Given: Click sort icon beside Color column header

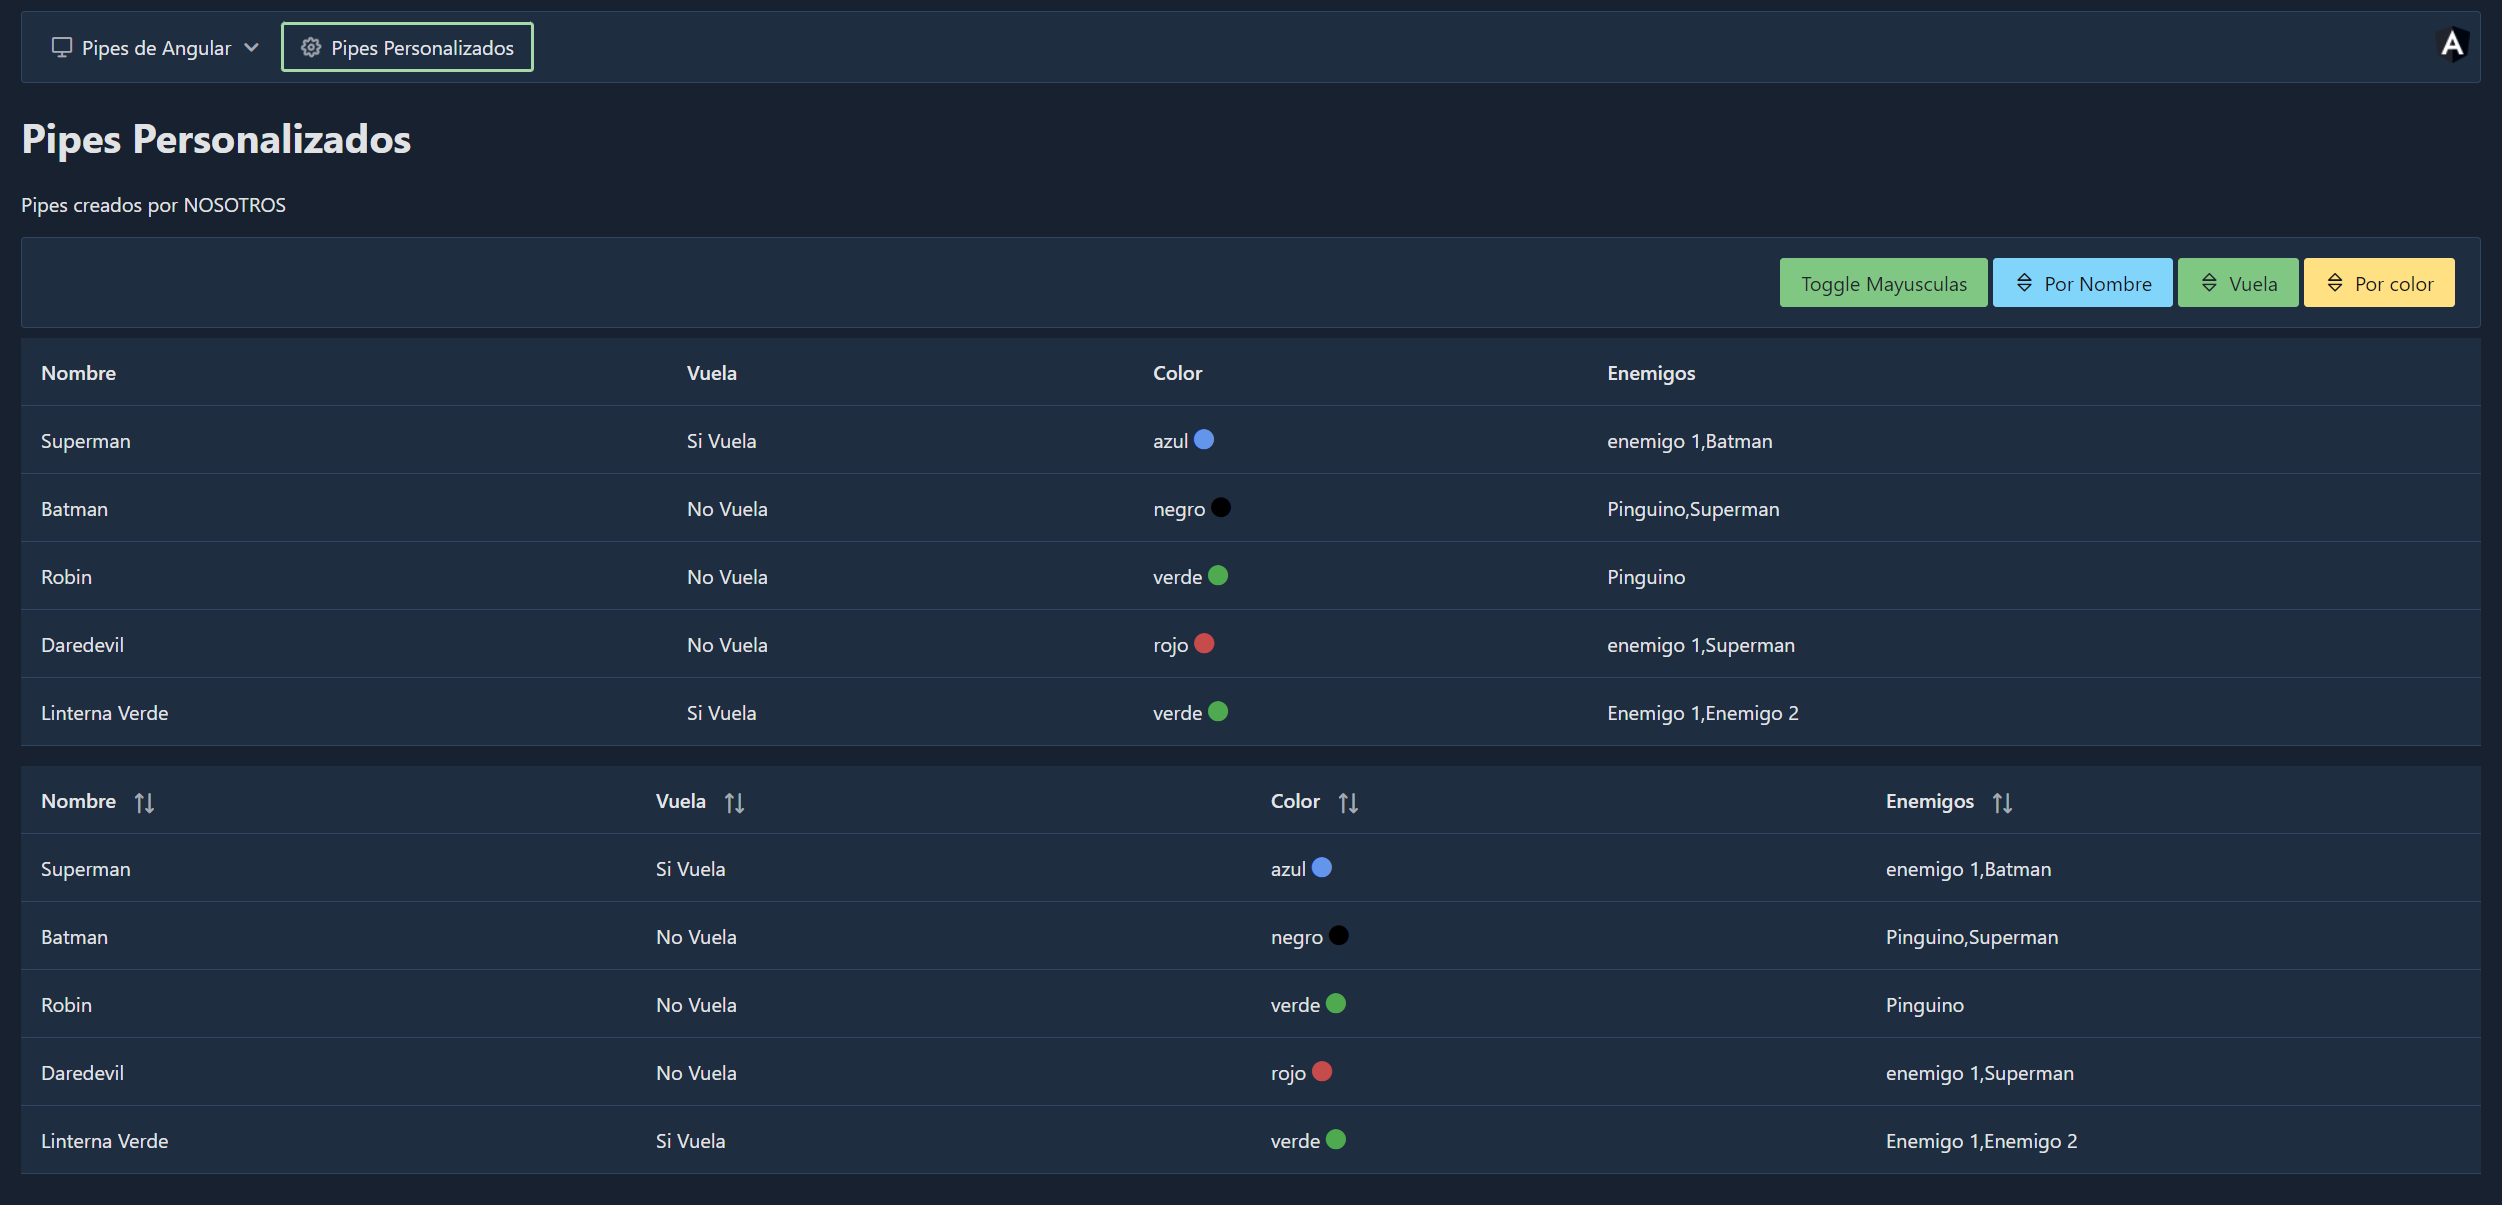Looking at the screenshot, I should (x=1348, y=803).
